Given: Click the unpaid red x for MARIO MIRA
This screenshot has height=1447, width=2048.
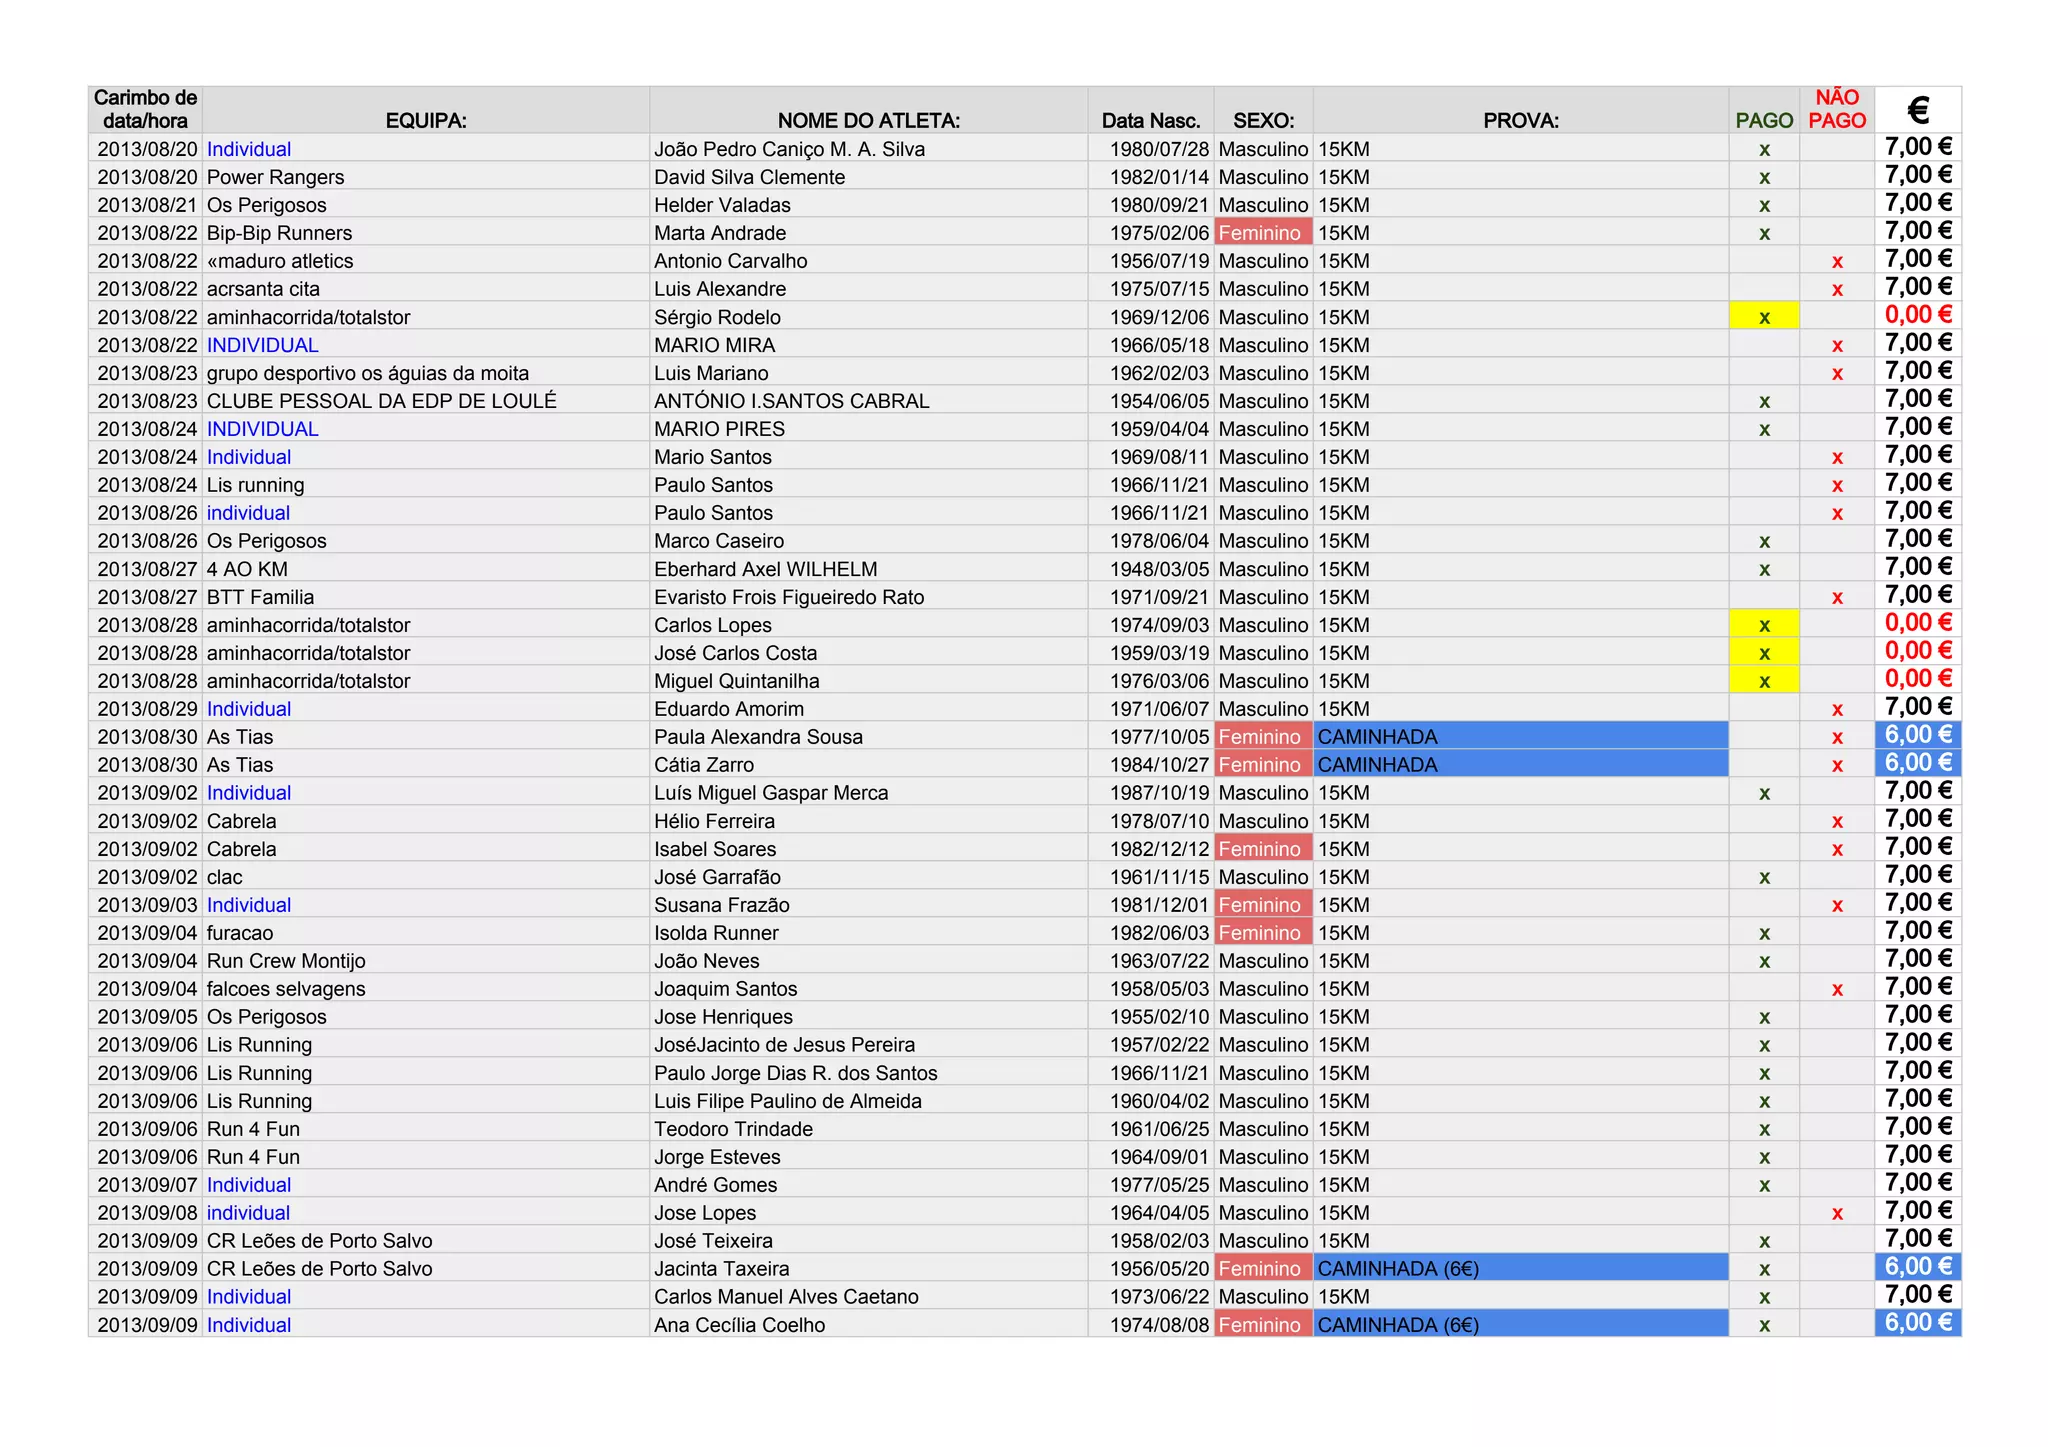Looking at the screenshot, I should 1837,345.
